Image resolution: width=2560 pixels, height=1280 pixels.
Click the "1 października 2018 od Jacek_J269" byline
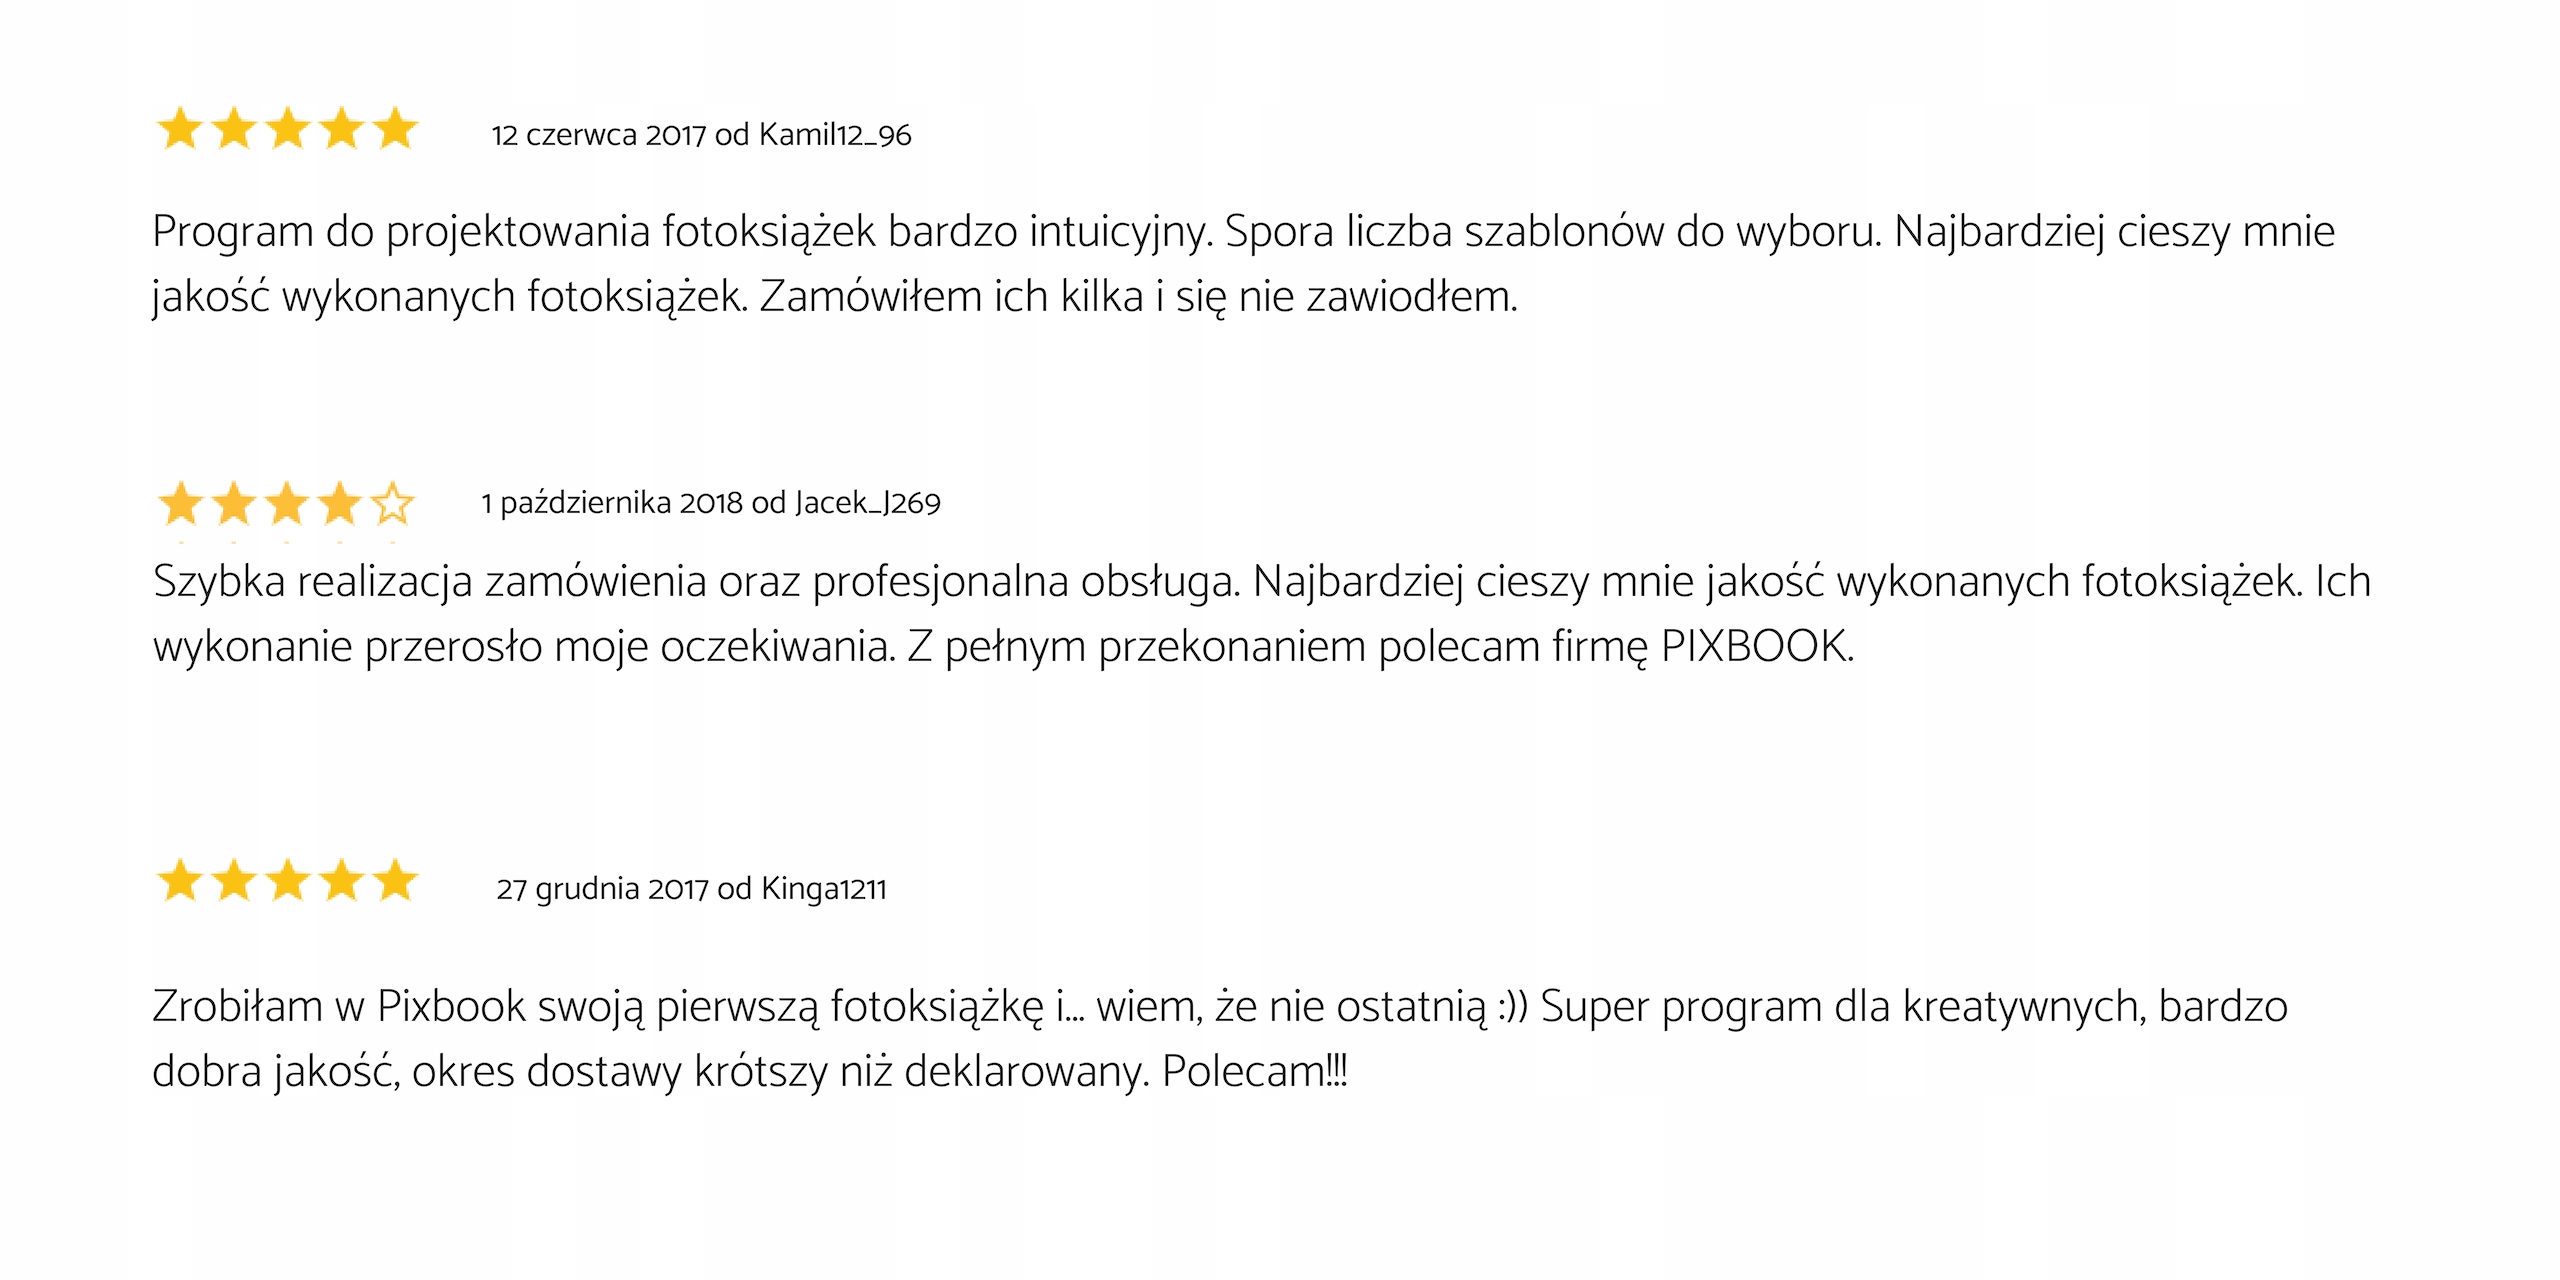[710, 503]
